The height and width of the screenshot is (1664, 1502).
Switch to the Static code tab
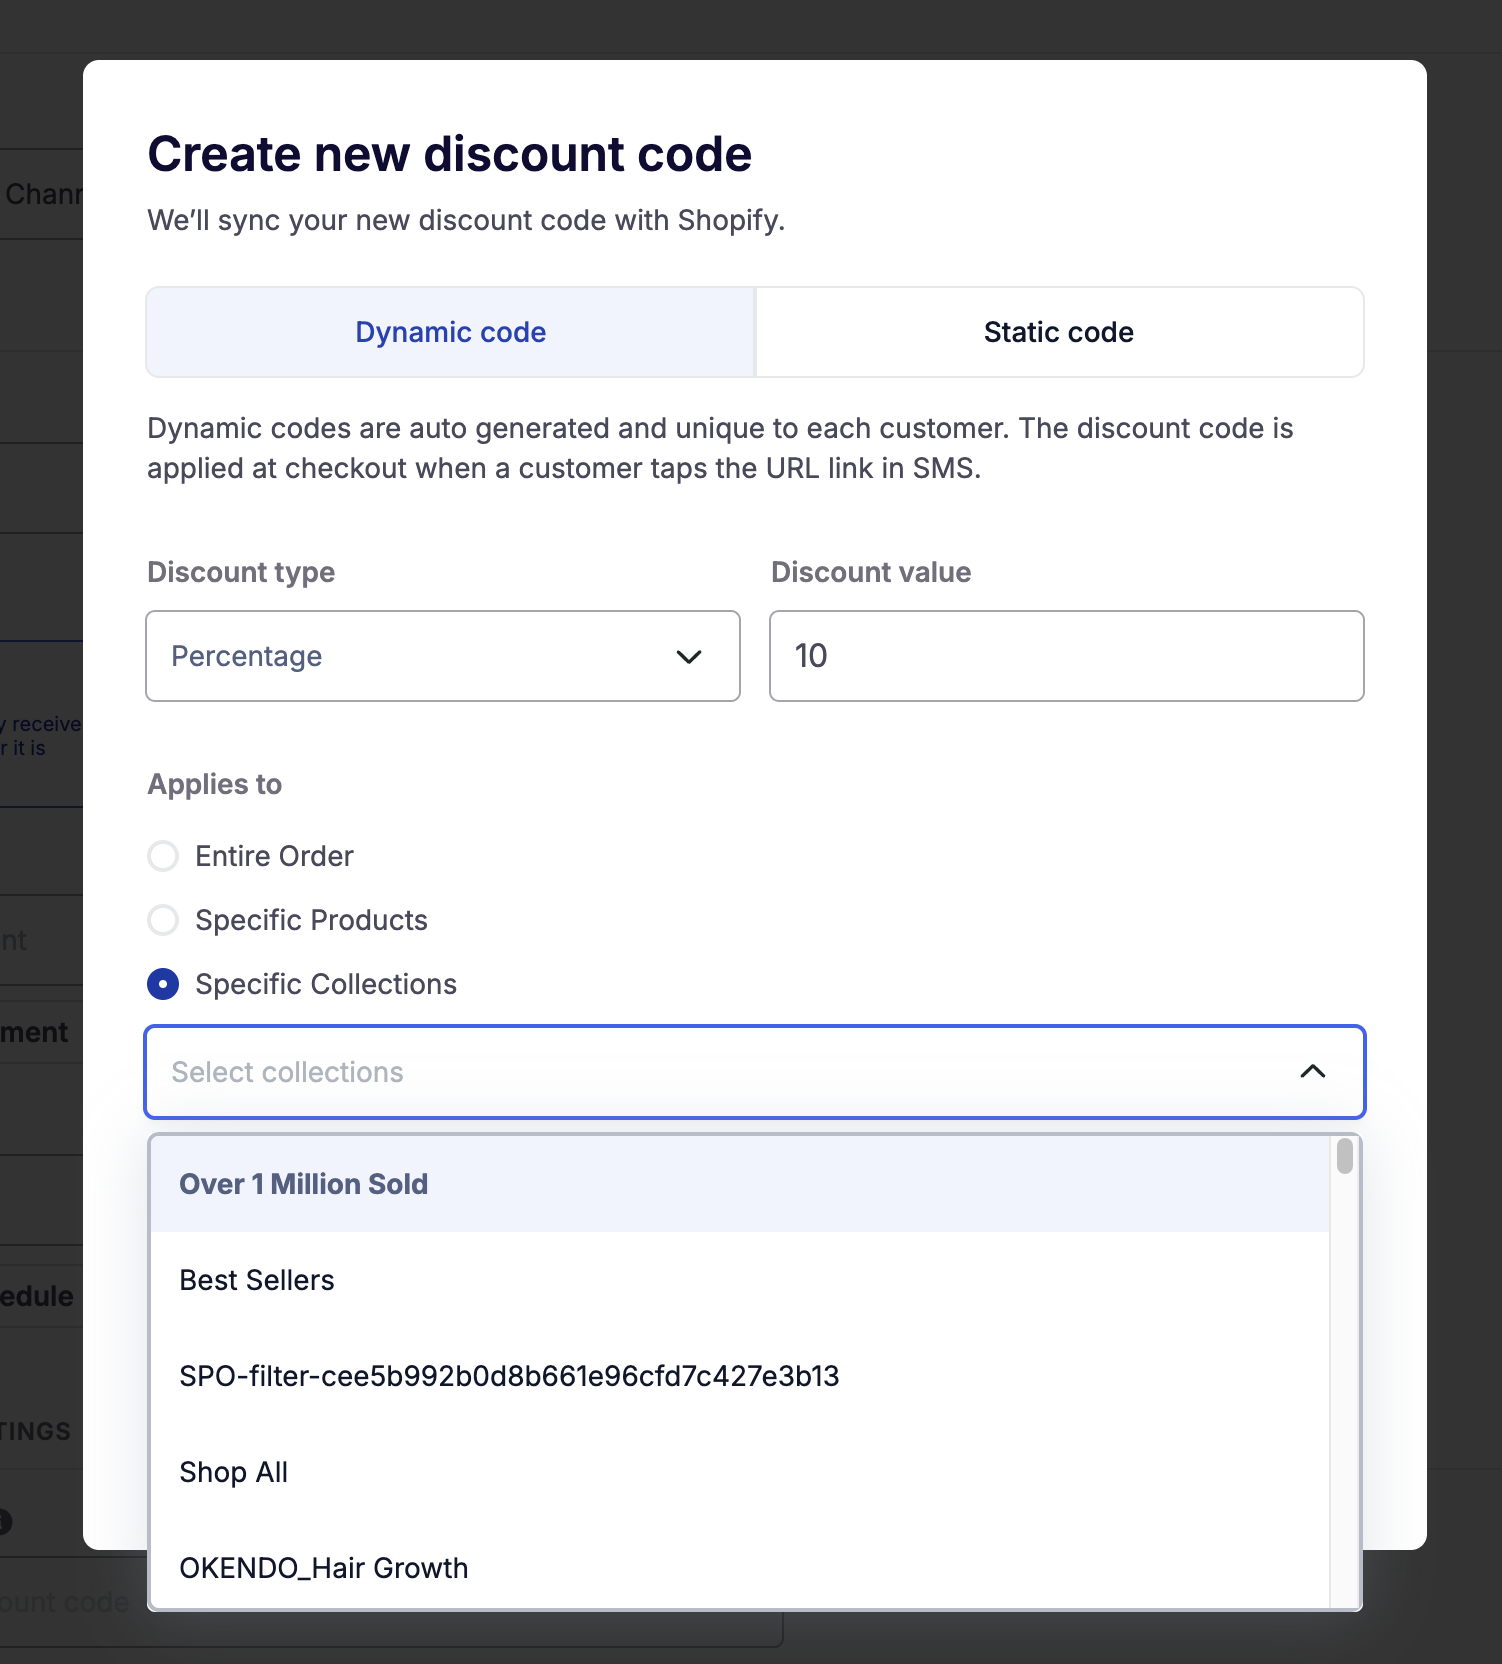point(1059,332)
